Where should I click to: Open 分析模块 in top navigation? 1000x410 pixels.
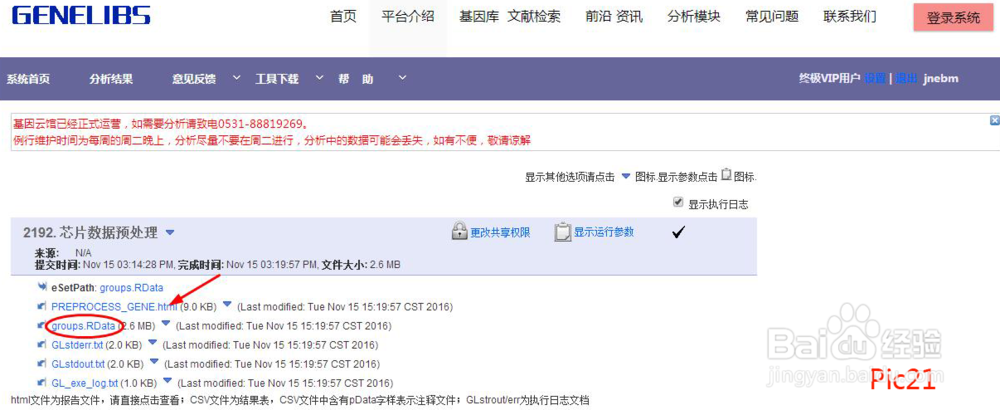pos(694,17)
